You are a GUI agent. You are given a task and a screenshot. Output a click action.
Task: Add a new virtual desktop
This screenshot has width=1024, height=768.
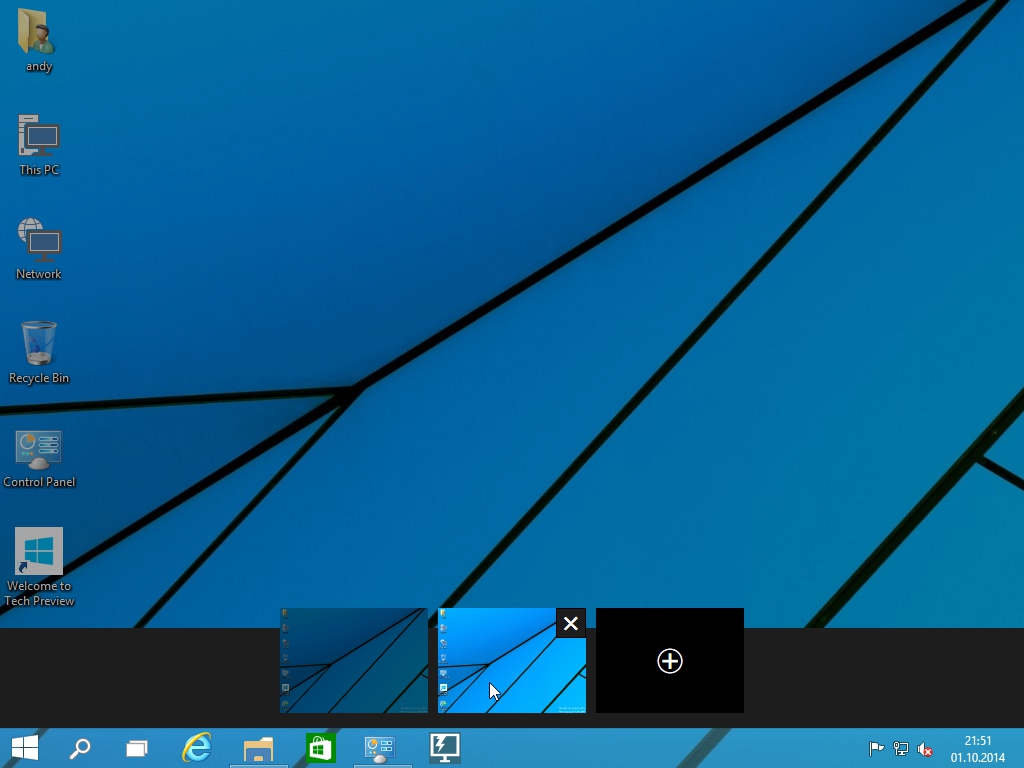(669, 660)
